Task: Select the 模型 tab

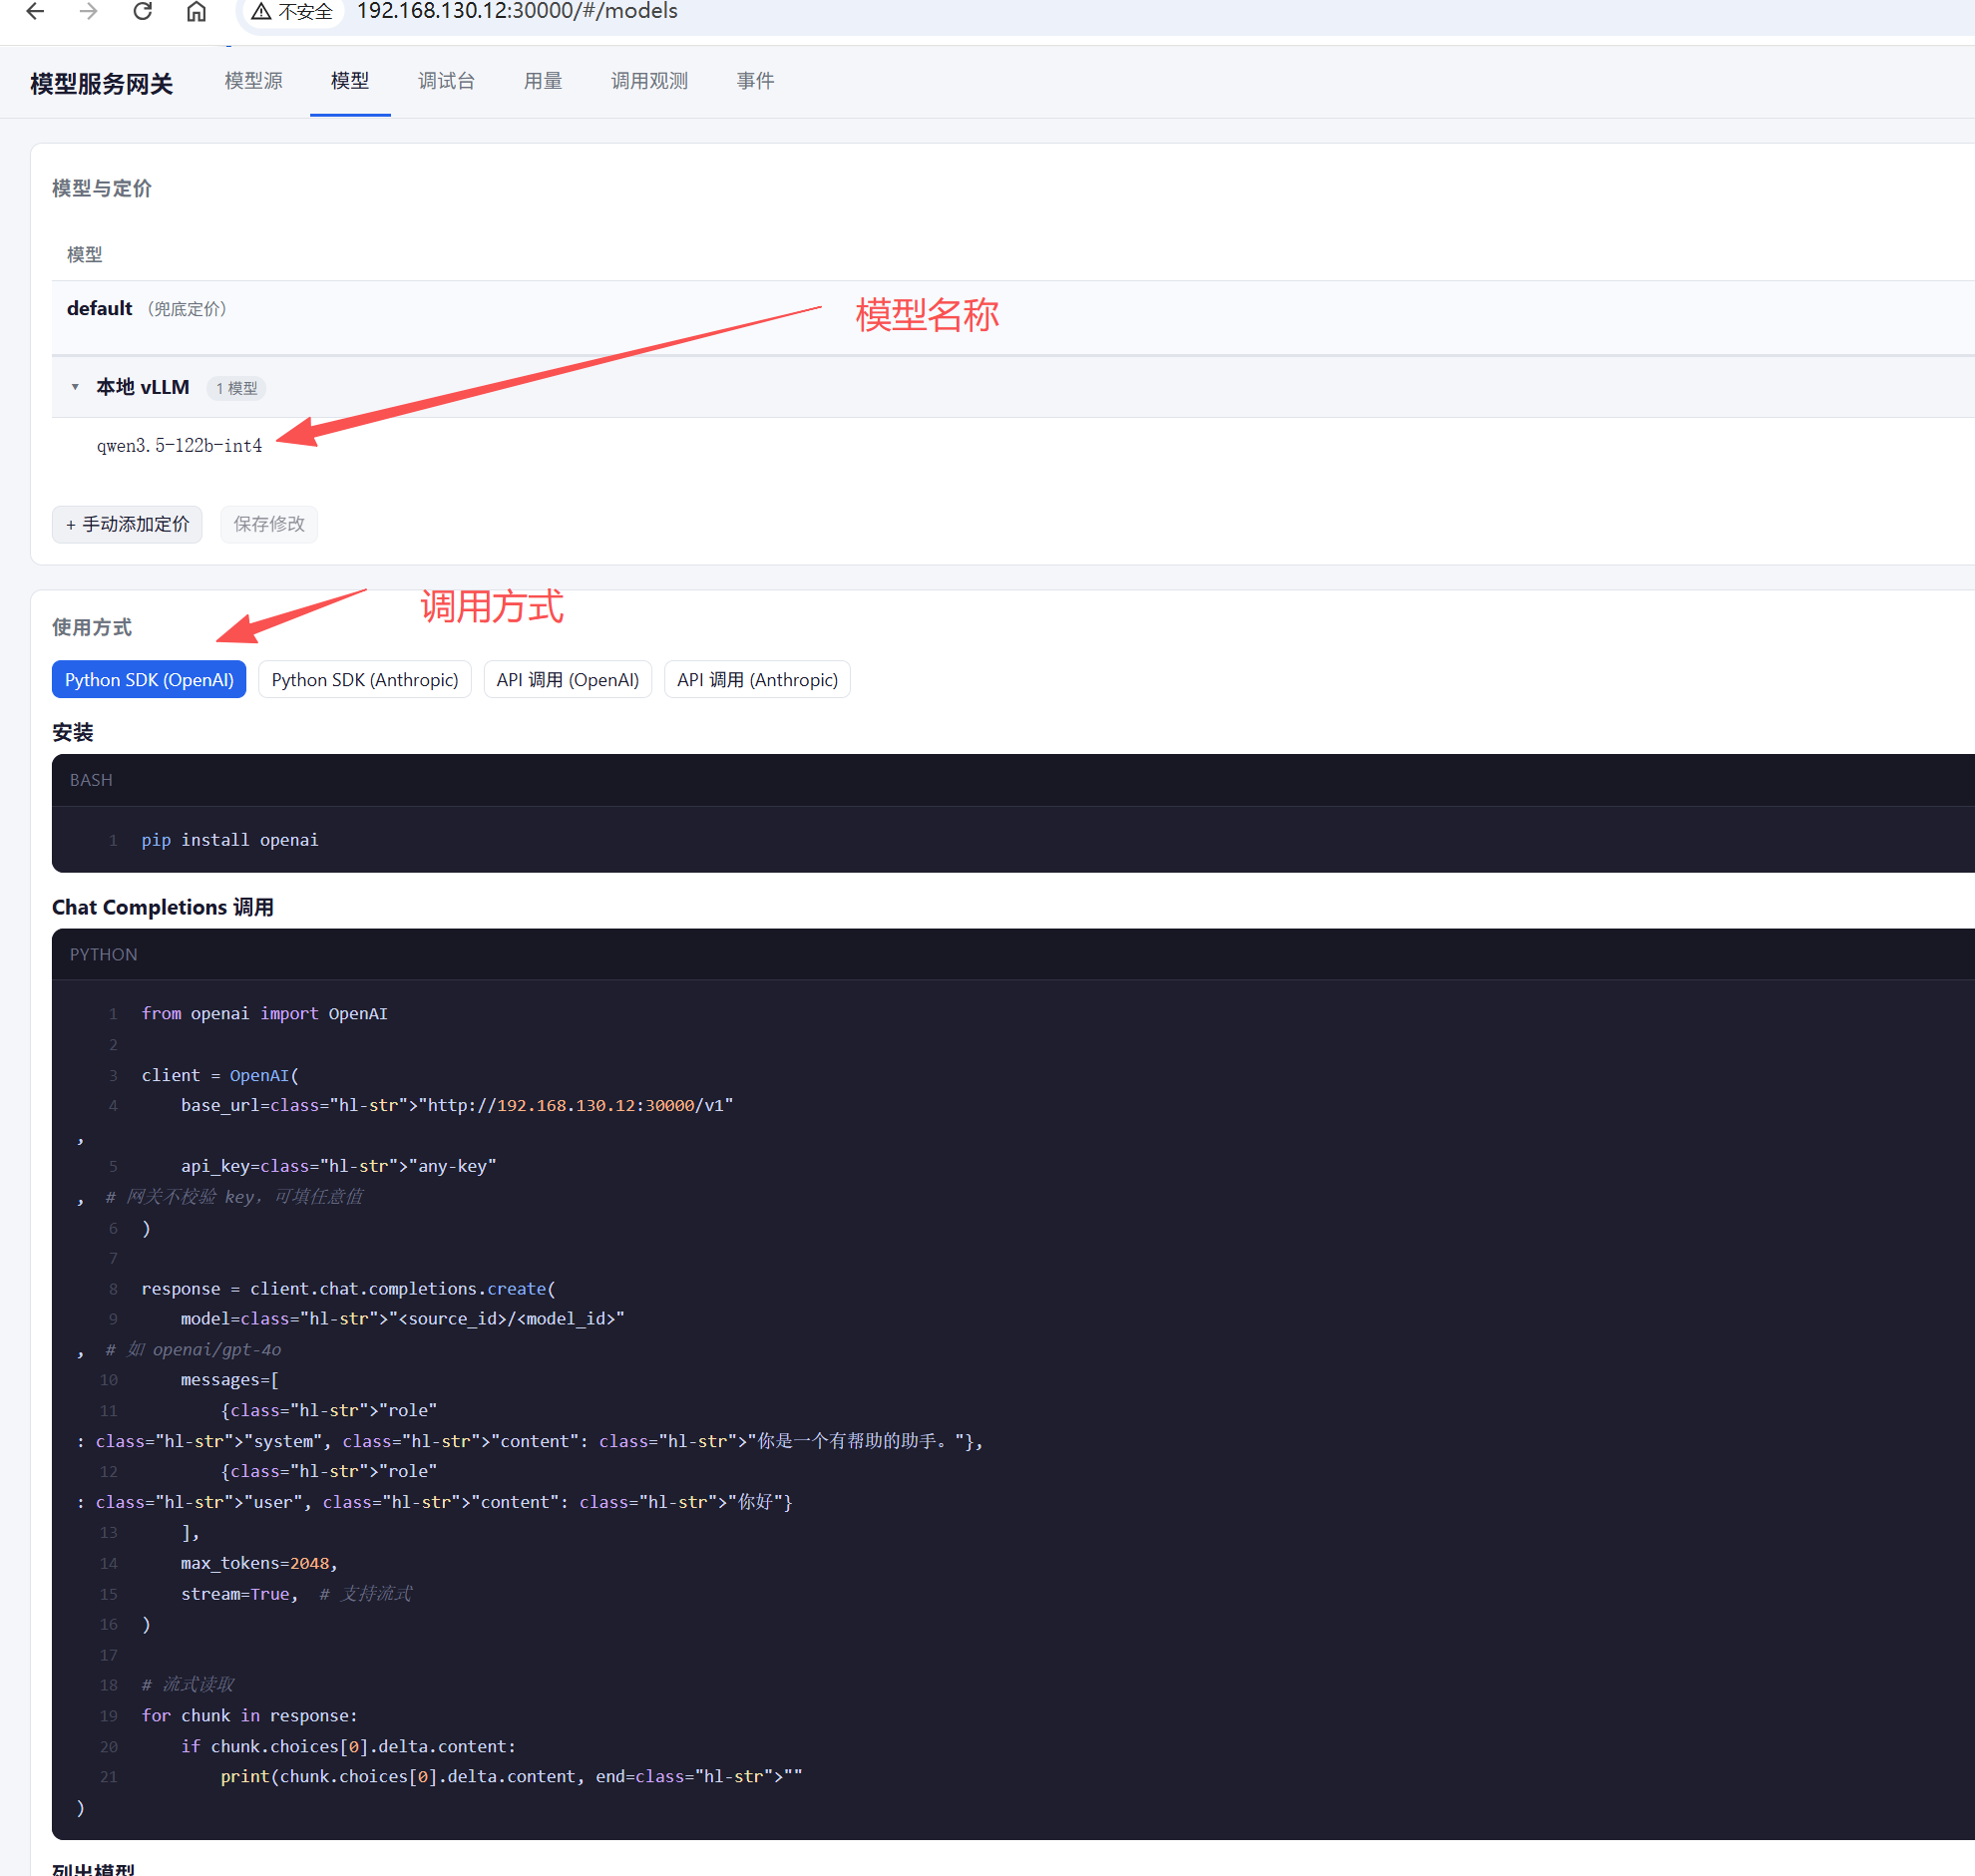Action: point(350,81)
